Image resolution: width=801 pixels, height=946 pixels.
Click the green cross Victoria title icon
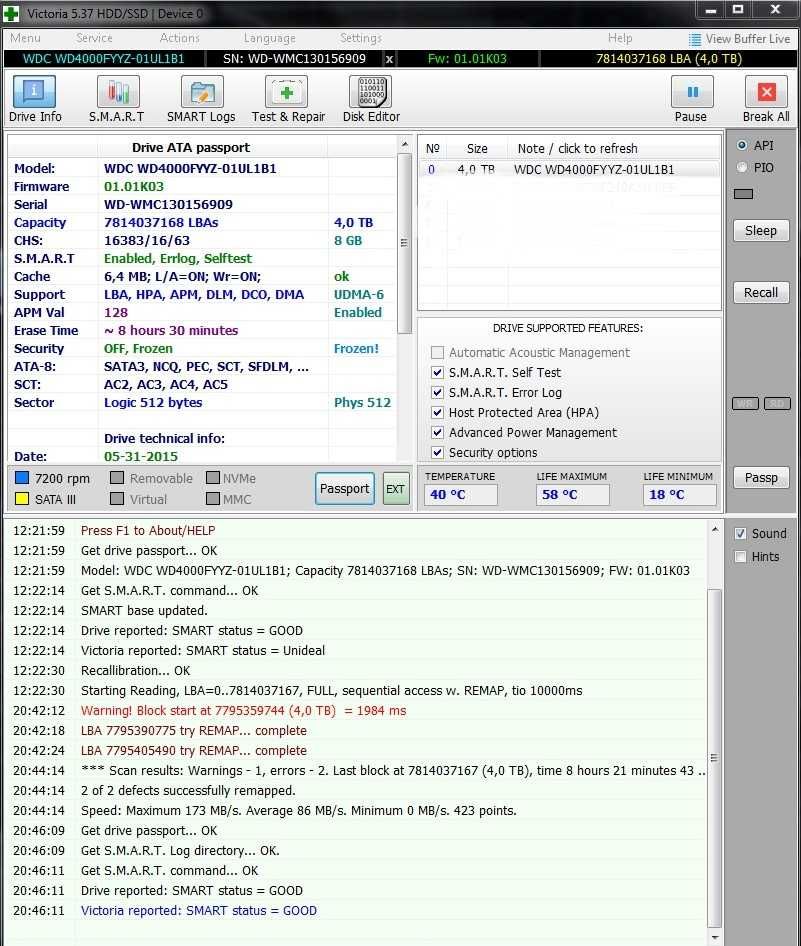pos(11,13)
